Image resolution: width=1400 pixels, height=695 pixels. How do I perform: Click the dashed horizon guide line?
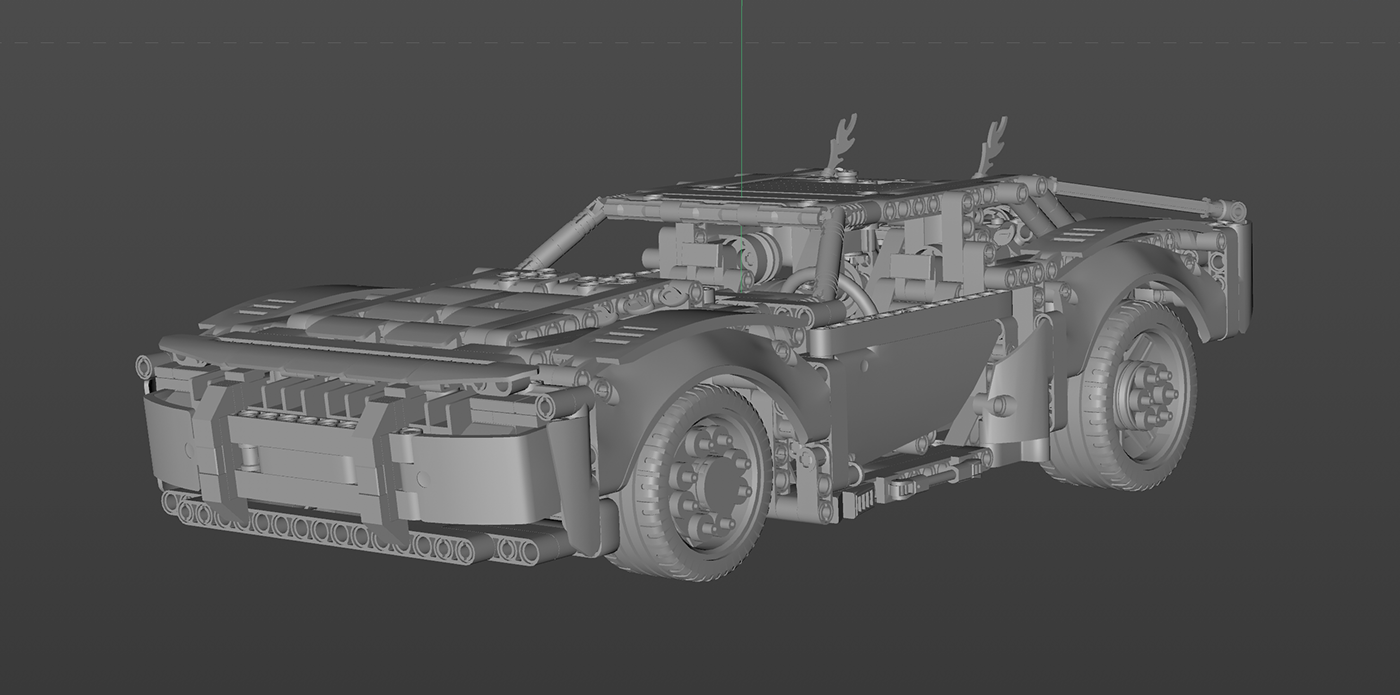point(400,44)
